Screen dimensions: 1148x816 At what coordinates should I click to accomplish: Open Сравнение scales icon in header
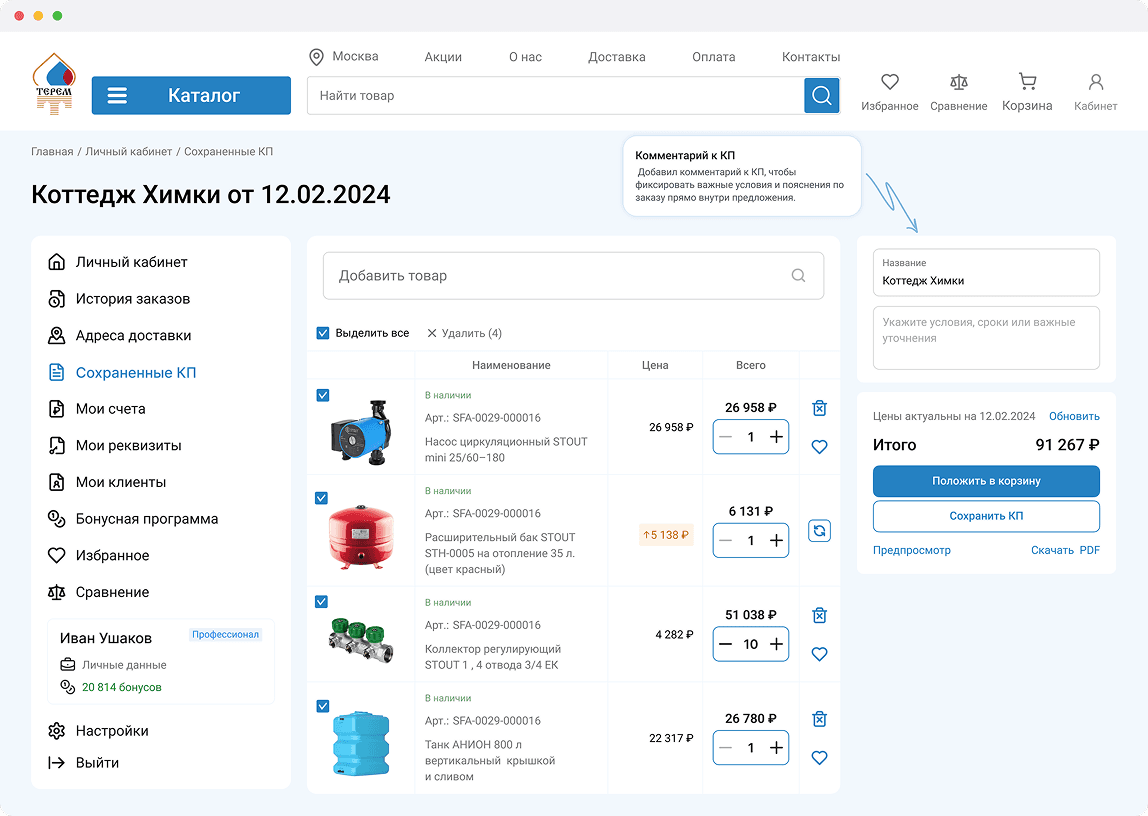point(958,81)
